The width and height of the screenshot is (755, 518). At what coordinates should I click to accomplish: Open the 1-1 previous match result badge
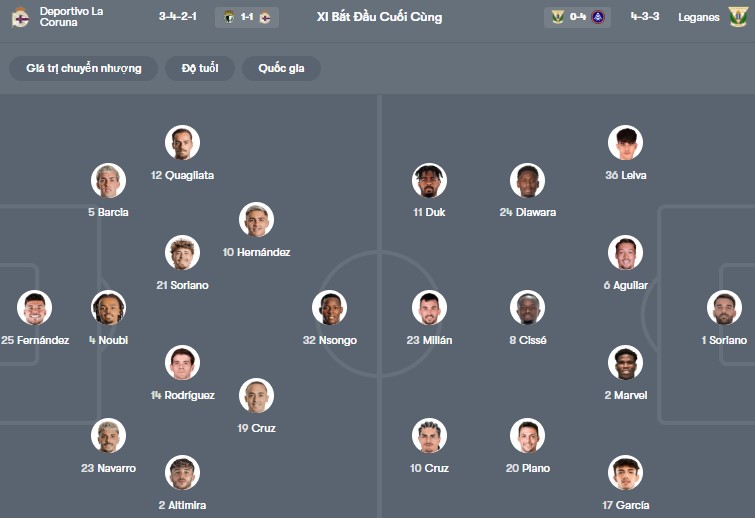point(246,17)
